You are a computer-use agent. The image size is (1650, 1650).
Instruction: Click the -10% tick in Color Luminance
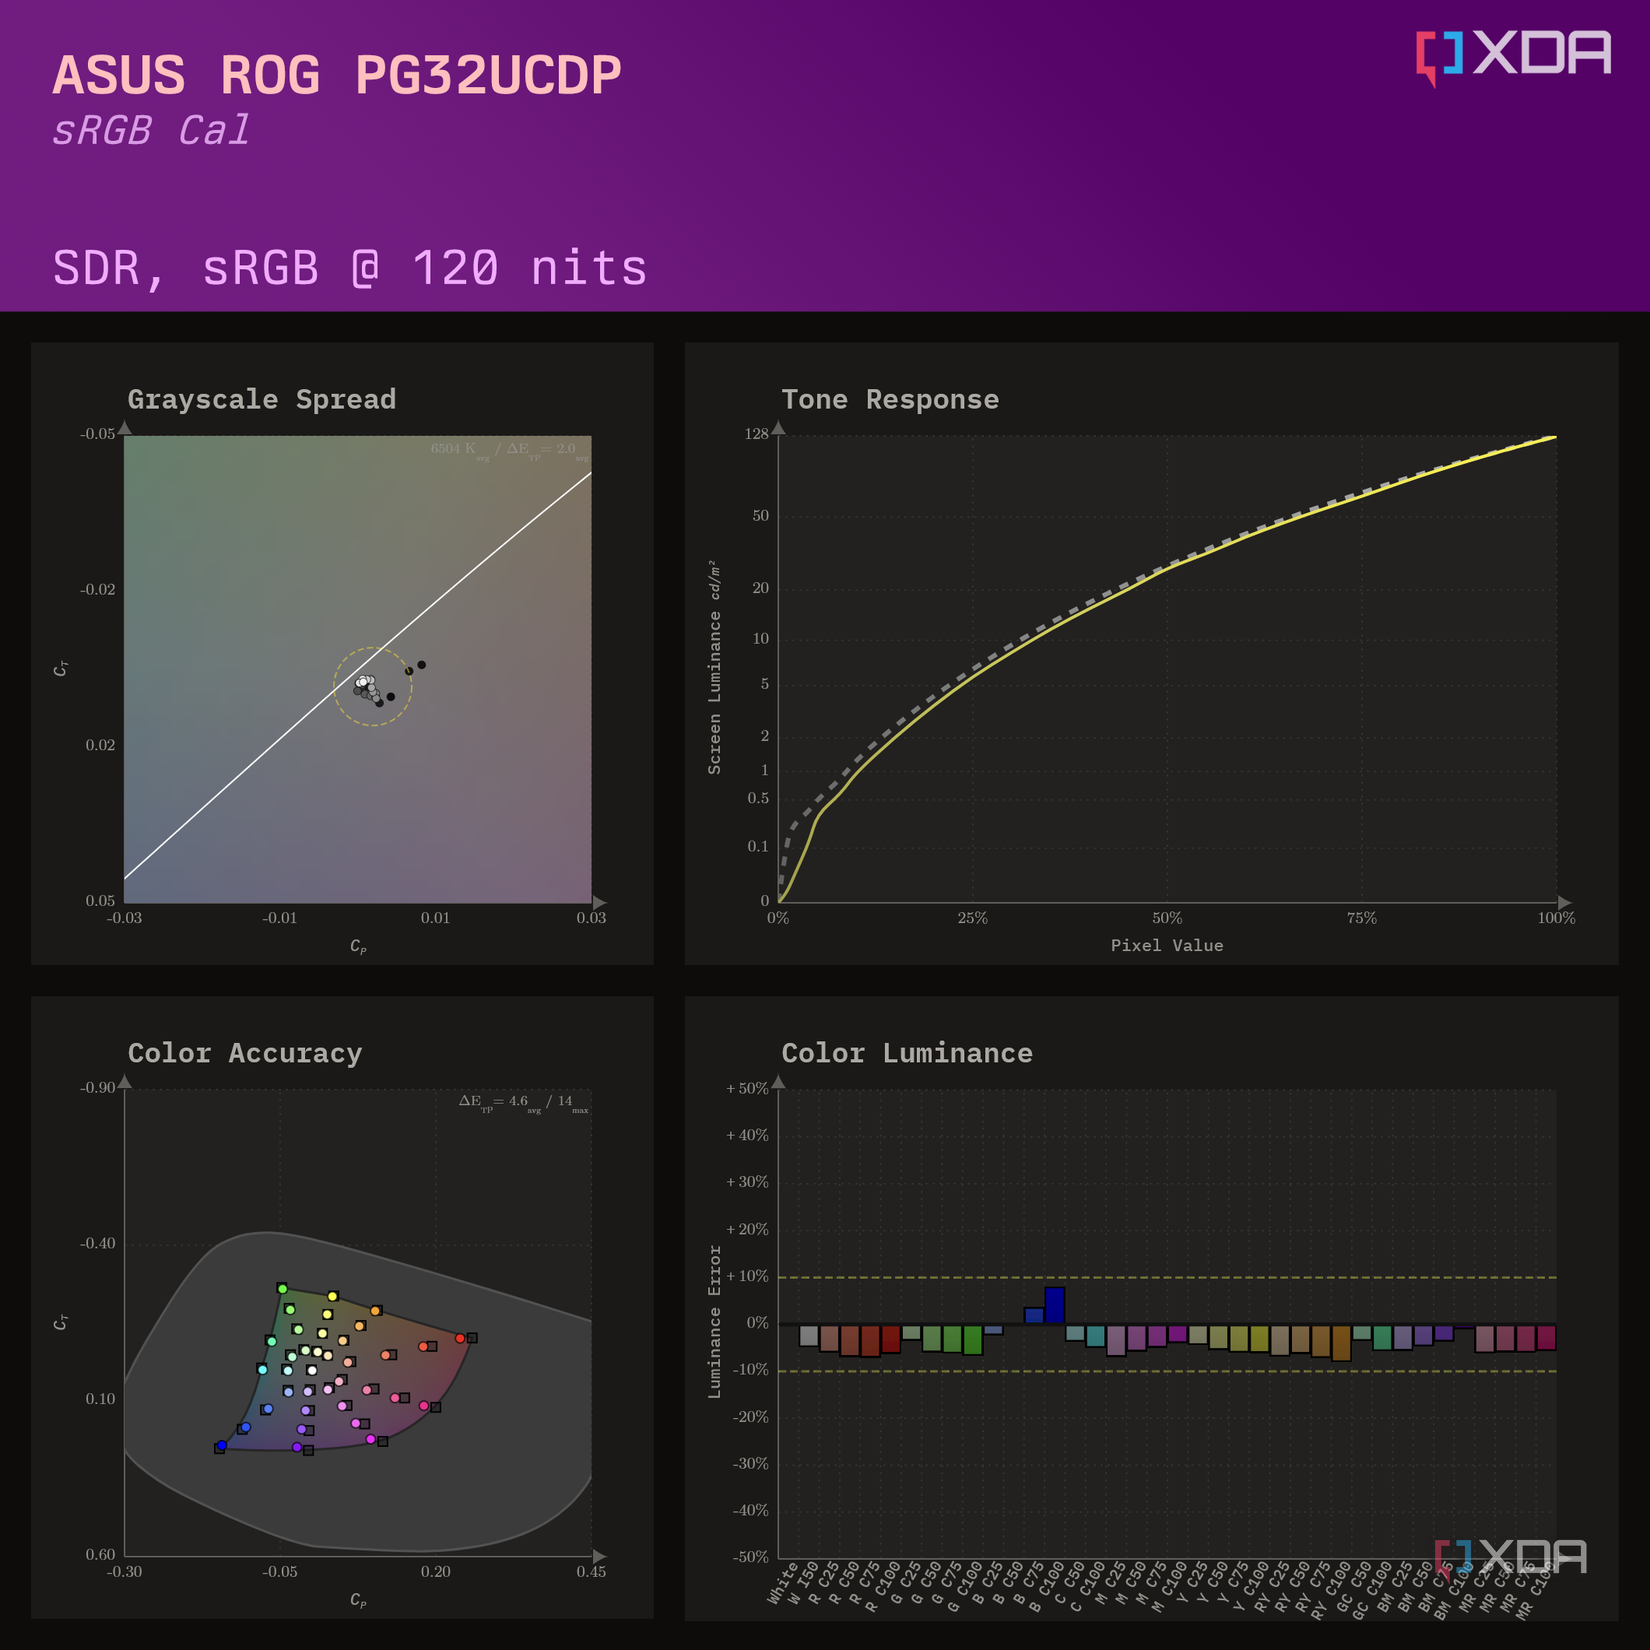[x=750, y=1370]
